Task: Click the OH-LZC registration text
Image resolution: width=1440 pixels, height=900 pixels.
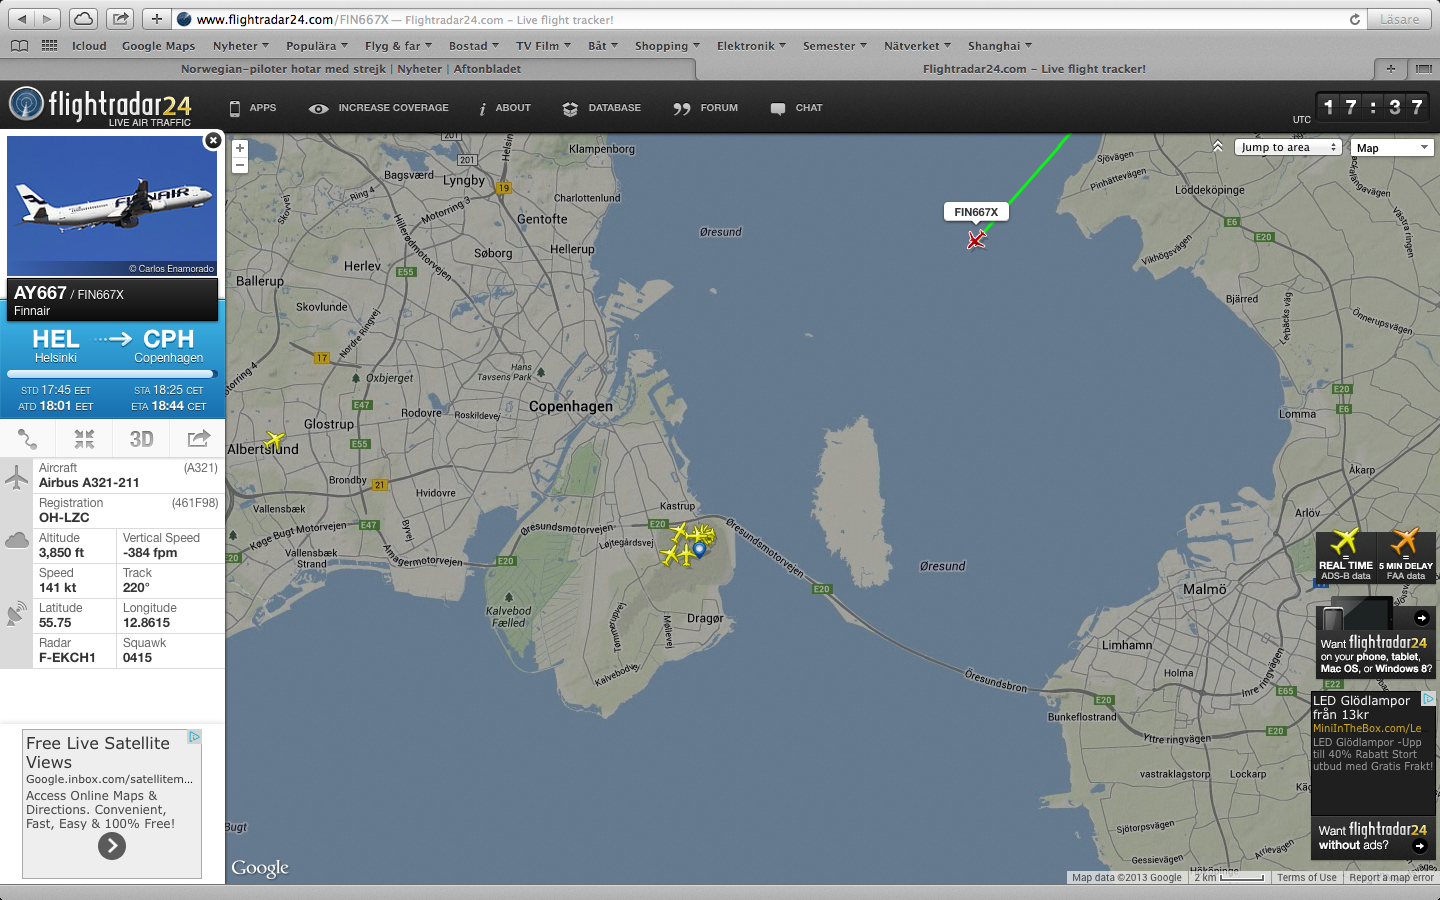Action: (x=64, y=517)
